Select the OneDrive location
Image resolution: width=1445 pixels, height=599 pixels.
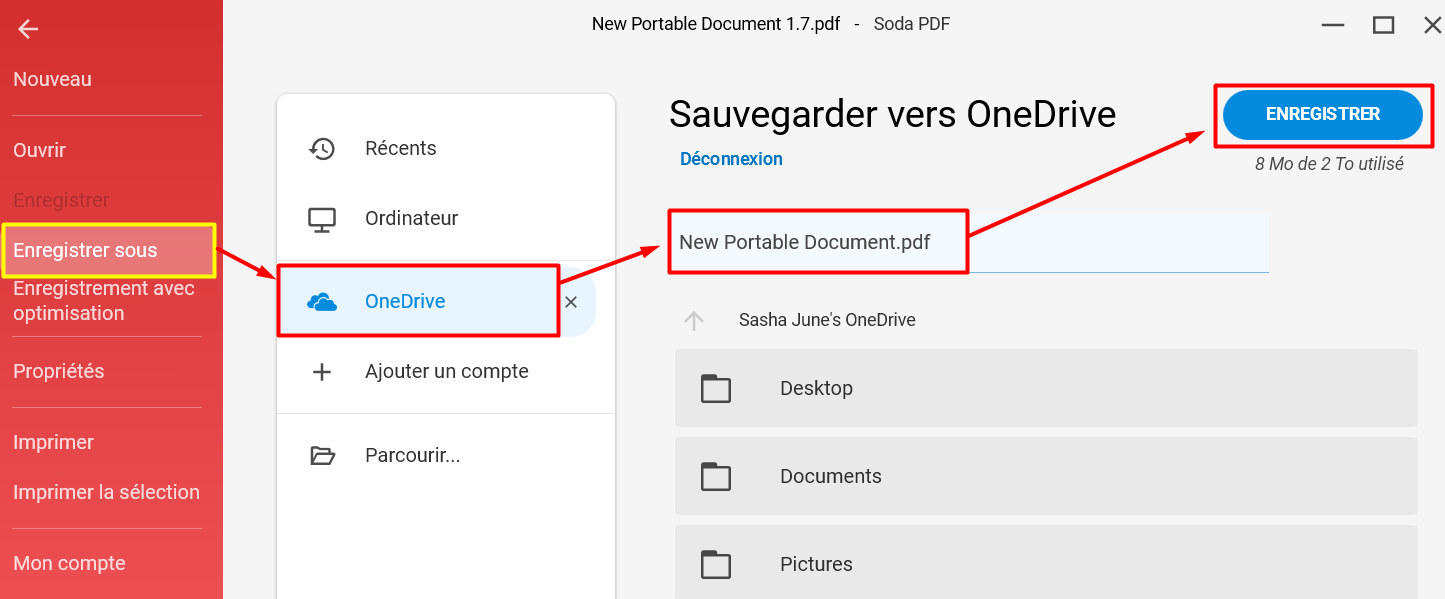point(405,301)
